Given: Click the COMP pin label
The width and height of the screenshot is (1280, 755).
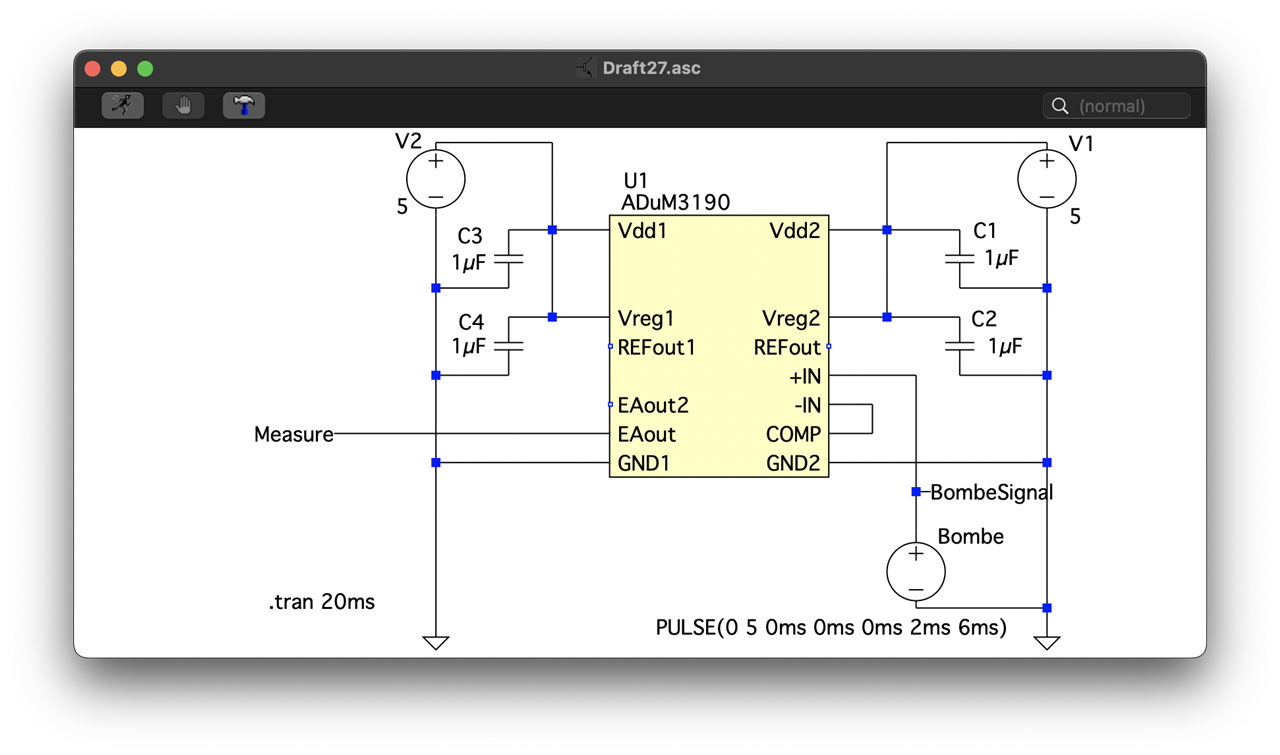Looking at the screenshot, I should click(793, 434).
